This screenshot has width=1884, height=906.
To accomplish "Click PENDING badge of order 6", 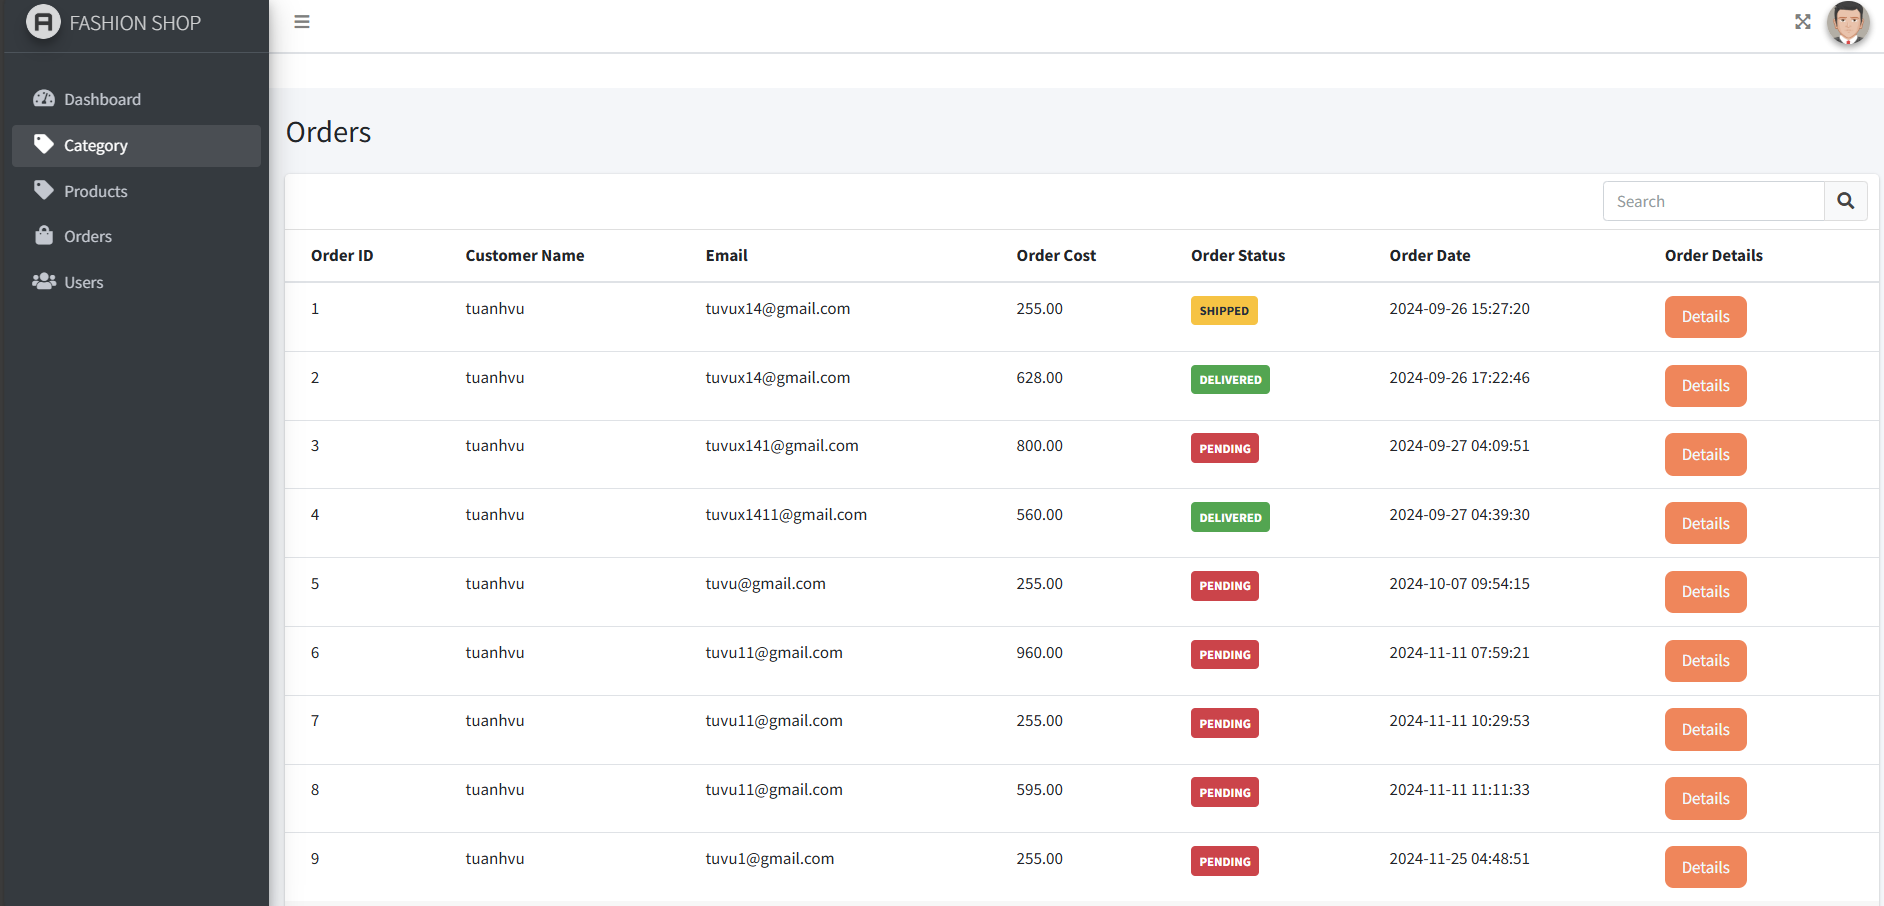I will coord(1225,655).
